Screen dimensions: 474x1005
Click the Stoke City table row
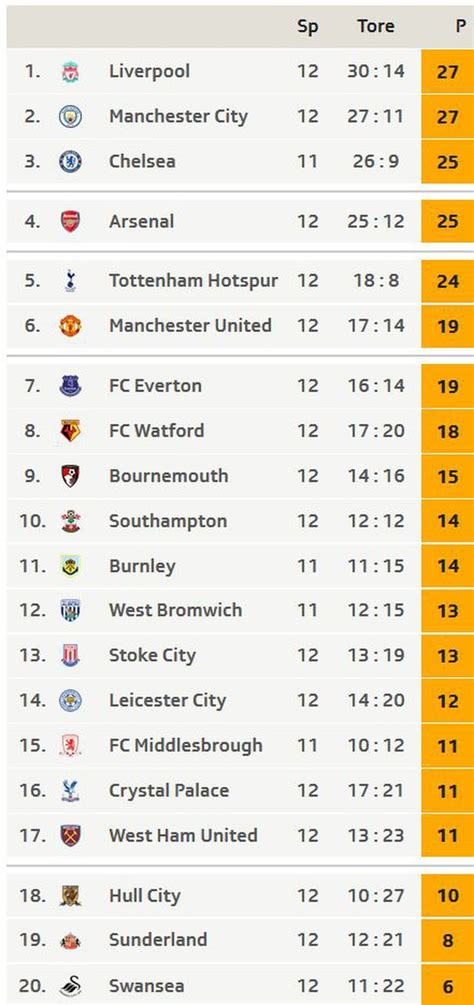(x=240, y=656)
